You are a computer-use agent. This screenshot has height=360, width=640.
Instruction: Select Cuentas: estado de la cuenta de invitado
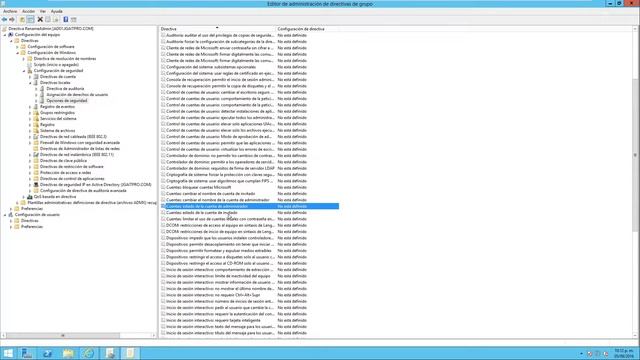click(202, 213)
